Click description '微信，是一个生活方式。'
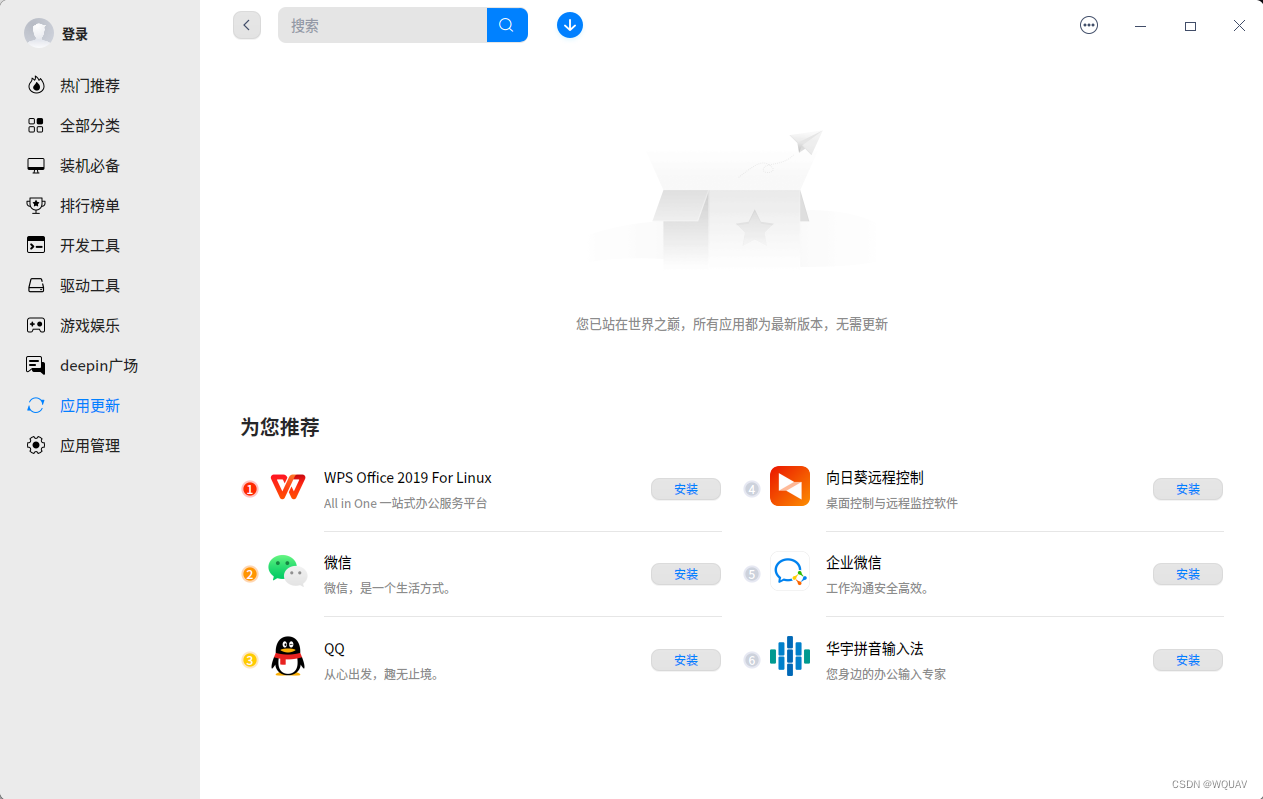 pyautogui.click(x=390, y=589)
